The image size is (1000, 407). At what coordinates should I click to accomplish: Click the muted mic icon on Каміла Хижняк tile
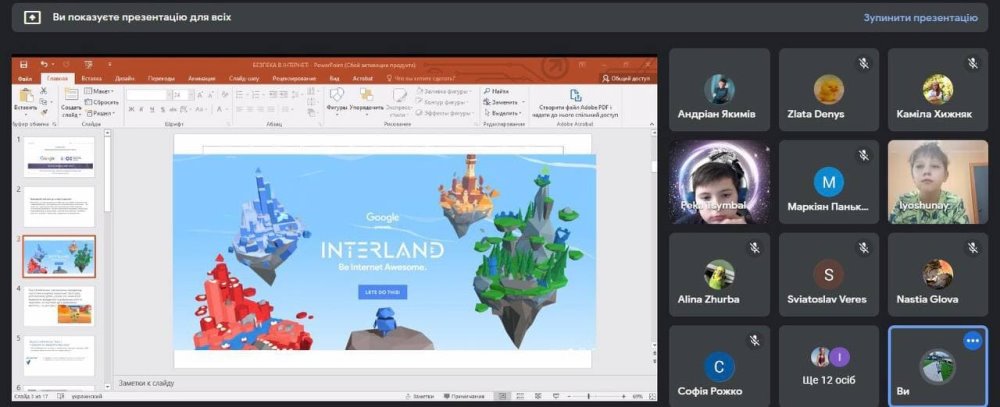click(x=973, y=63)
